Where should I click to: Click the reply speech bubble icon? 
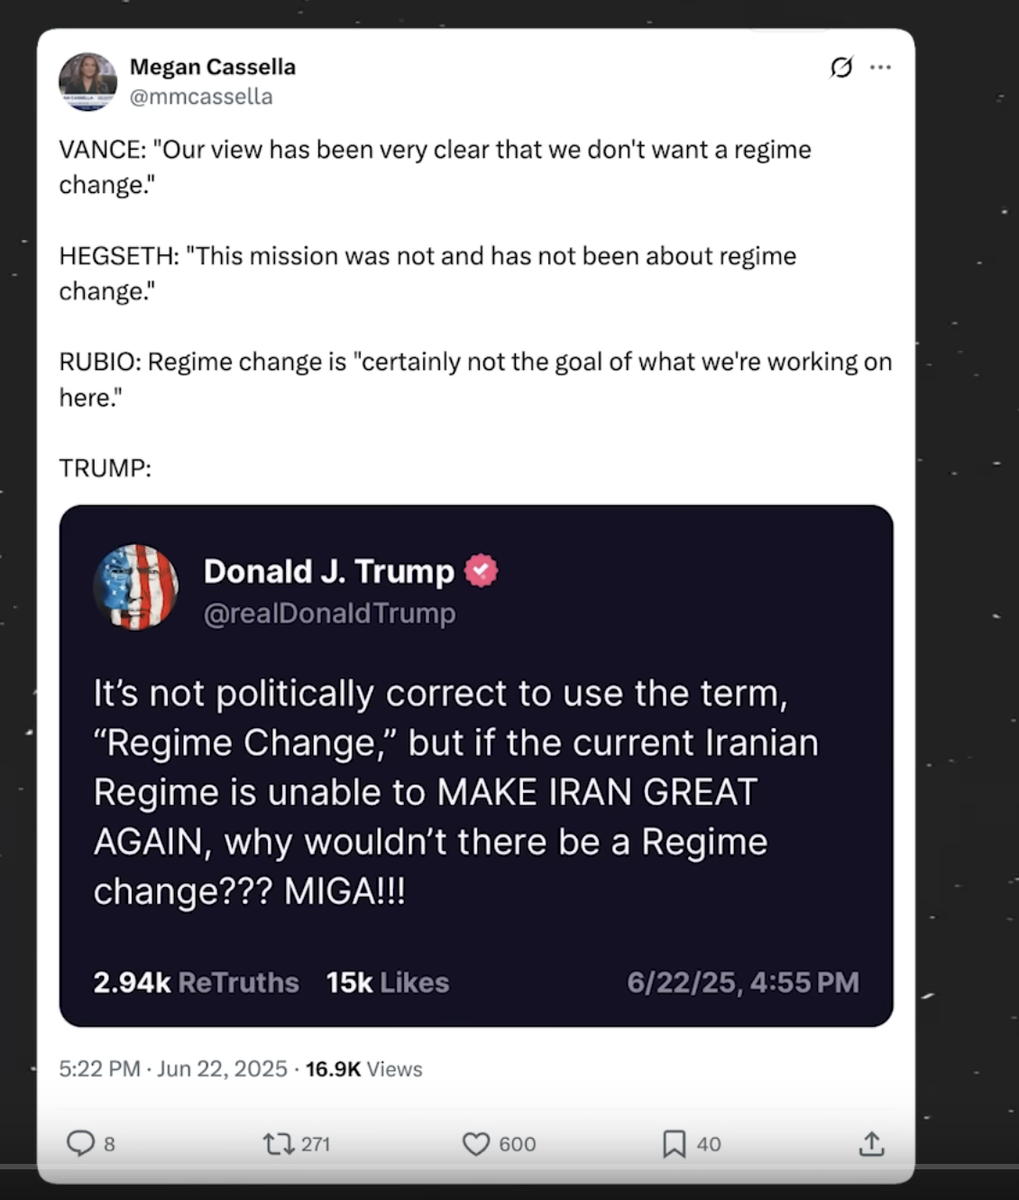coord(80,1143)
